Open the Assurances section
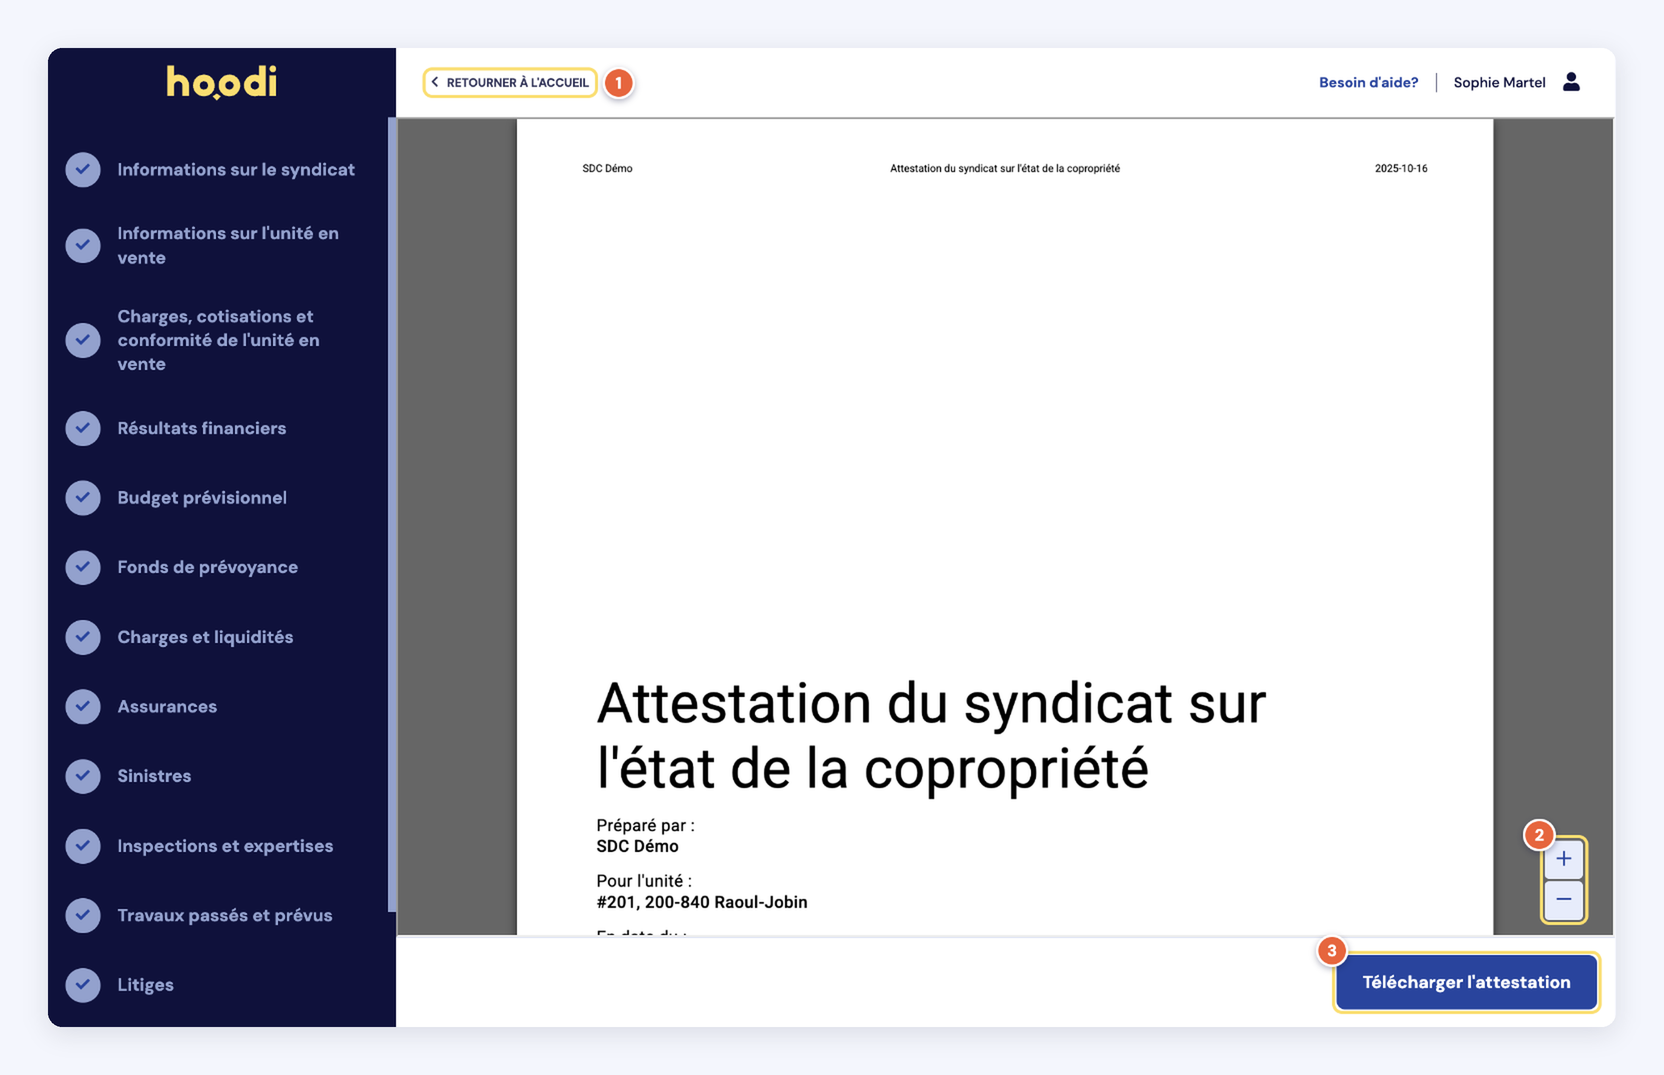Viewport: 1664px width, 1075px height. [x=167, y=706]
